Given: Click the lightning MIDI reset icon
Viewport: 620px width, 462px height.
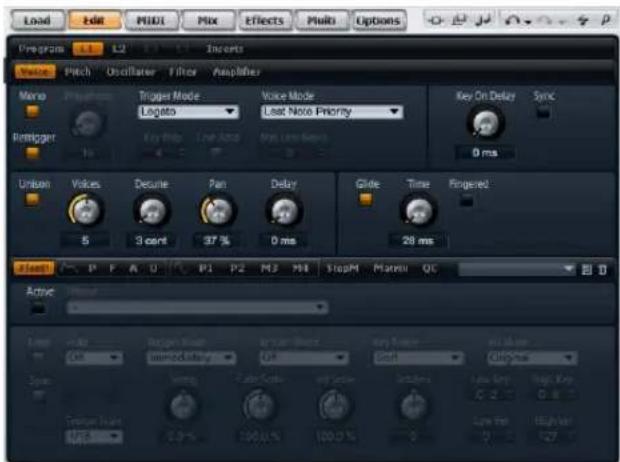Looking at the screenshot, I should 583,20.
